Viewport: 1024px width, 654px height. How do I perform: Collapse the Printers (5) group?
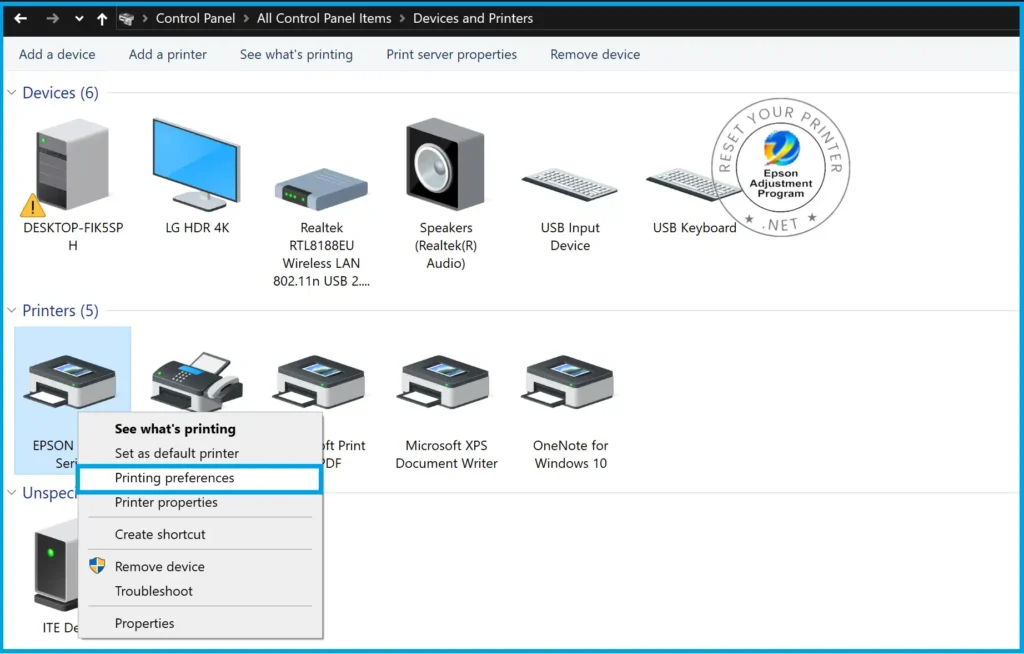pyautogui.click(x=12, y=310)
